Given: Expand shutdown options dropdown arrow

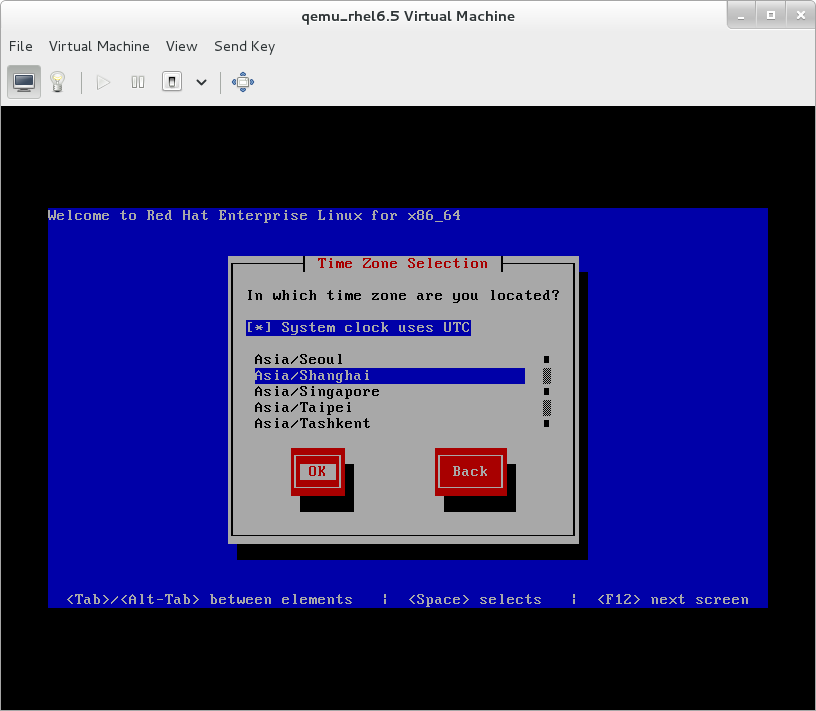Looking at the screenshot, I should [x=201, y=82].
